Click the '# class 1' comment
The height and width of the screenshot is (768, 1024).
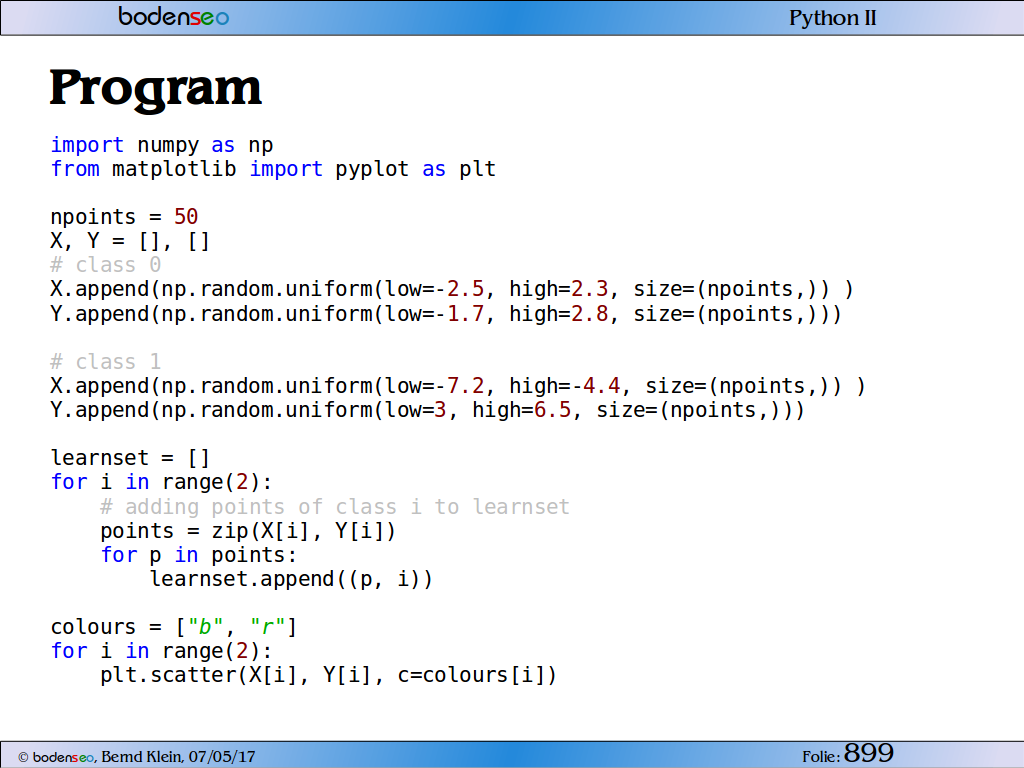click(106, 361)
